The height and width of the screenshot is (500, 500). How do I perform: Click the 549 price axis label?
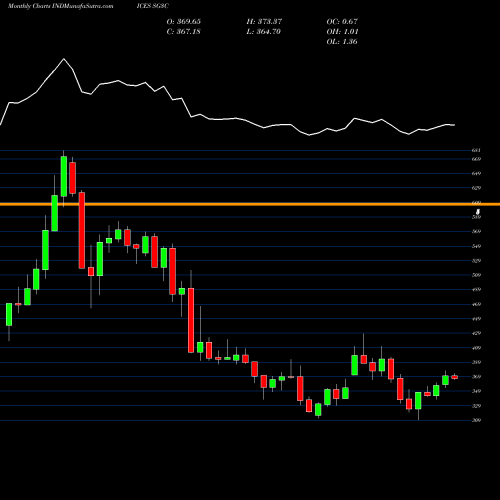(476, 246)
